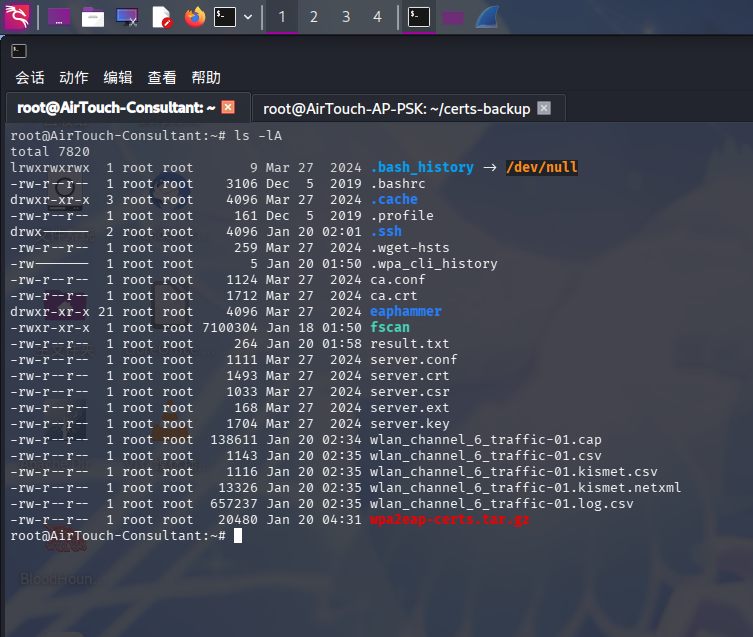Screen dimensions: 753x637
Task: Click wlan_channel_6_traffic-01.kismet.csv file name
Action: 513,471
